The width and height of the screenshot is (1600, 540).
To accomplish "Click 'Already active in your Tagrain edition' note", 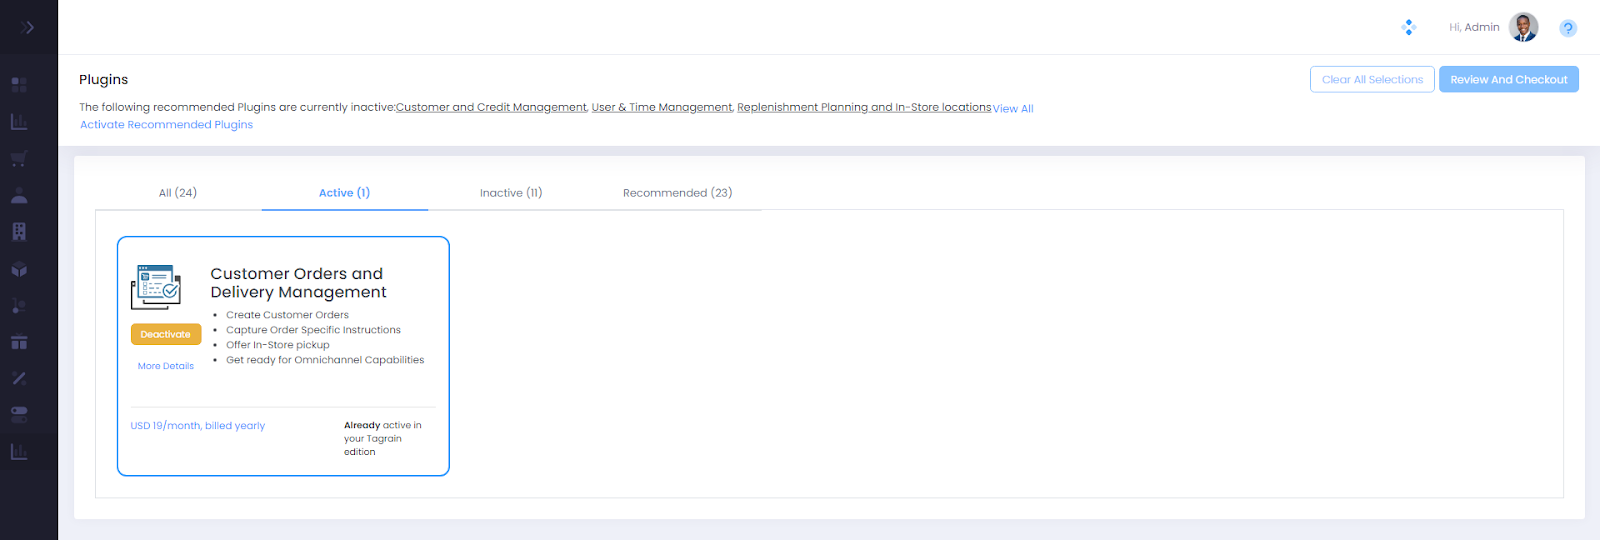I will tap(383, 439).
